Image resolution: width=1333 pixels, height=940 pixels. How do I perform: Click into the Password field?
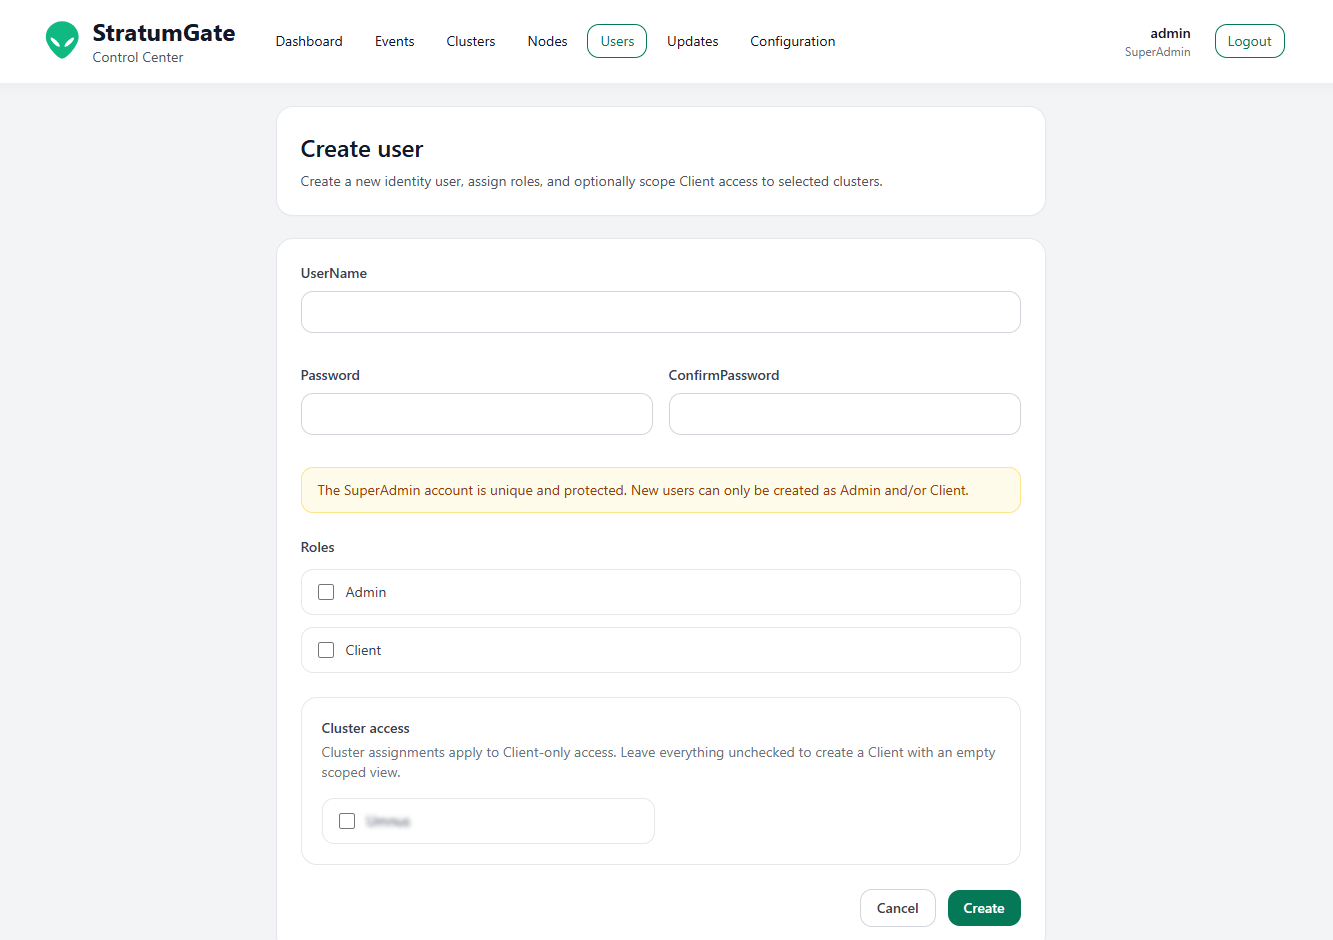(x=476, y=414)
